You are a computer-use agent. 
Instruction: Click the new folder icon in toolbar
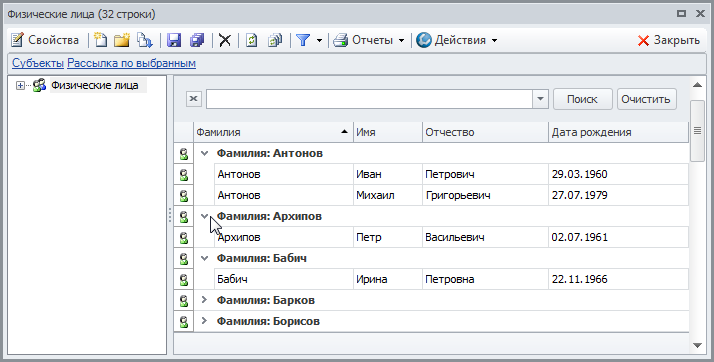122,40
